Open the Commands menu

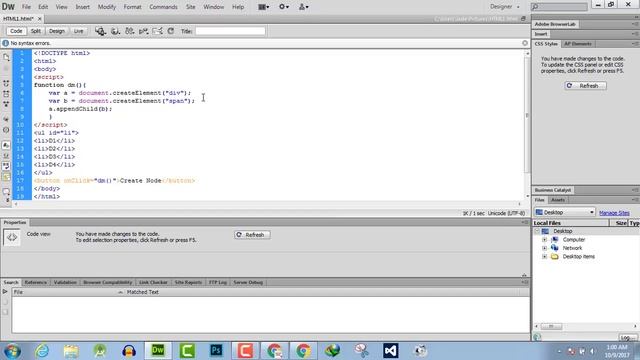pyautogui.click(x=163, y=7)
